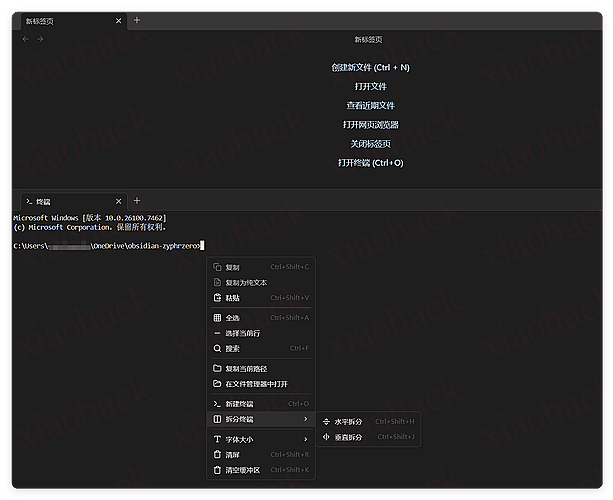Expand the 字体大小 submenu arrow
The image size is (613, 500).
(306, 439)
